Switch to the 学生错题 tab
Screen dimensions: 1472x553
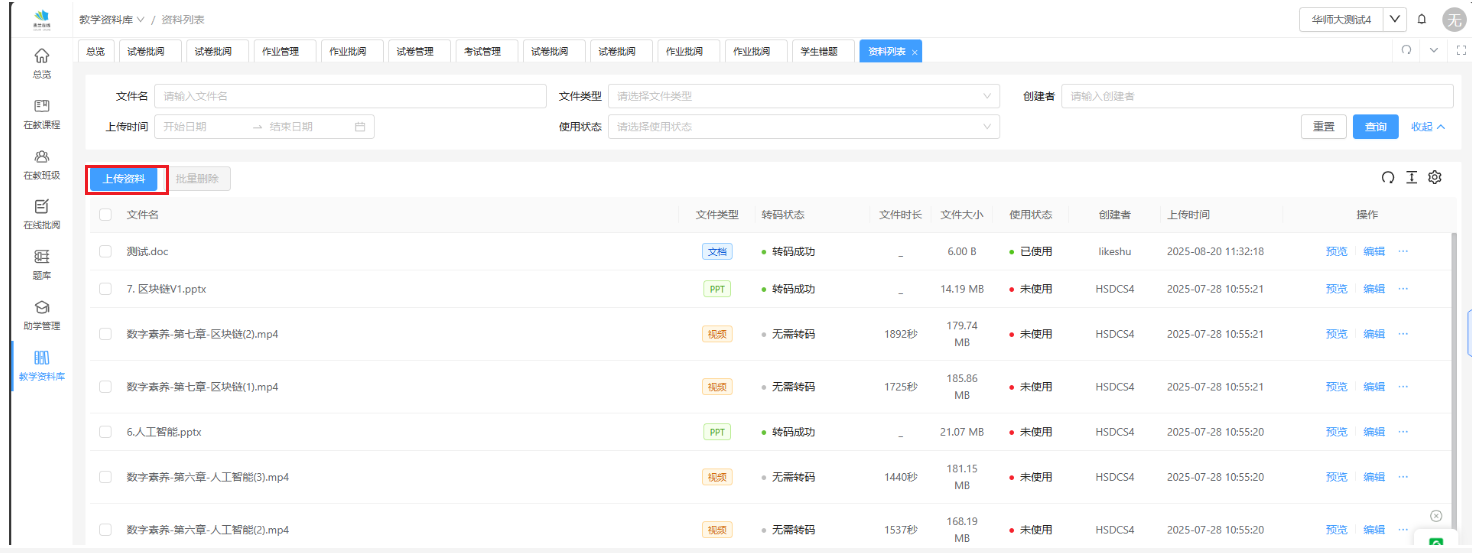point(819,51)
